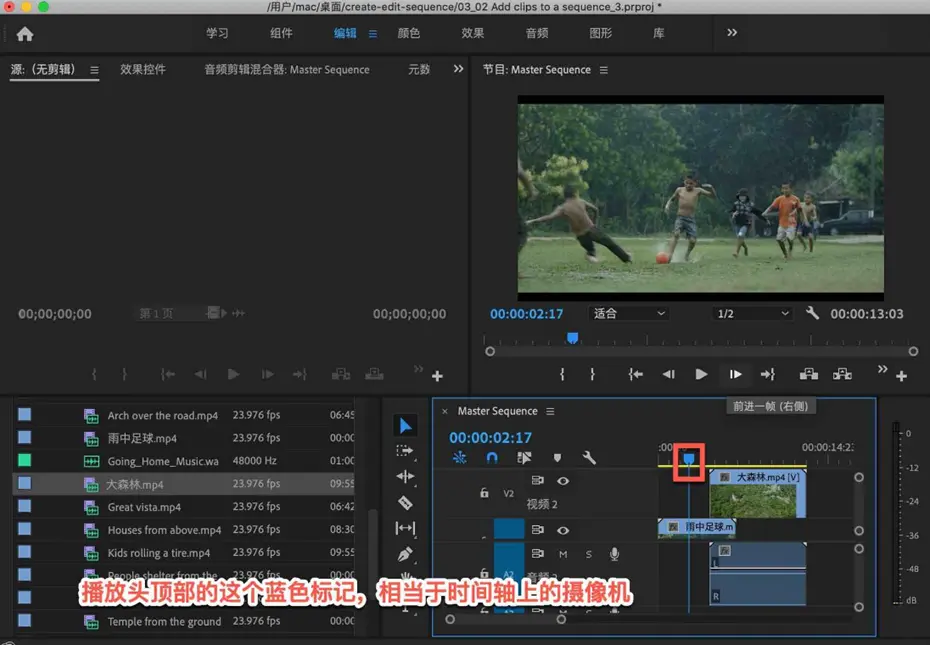Select the 大森林.mp4 [V] clip in the timeline

[x=757, y=494]
